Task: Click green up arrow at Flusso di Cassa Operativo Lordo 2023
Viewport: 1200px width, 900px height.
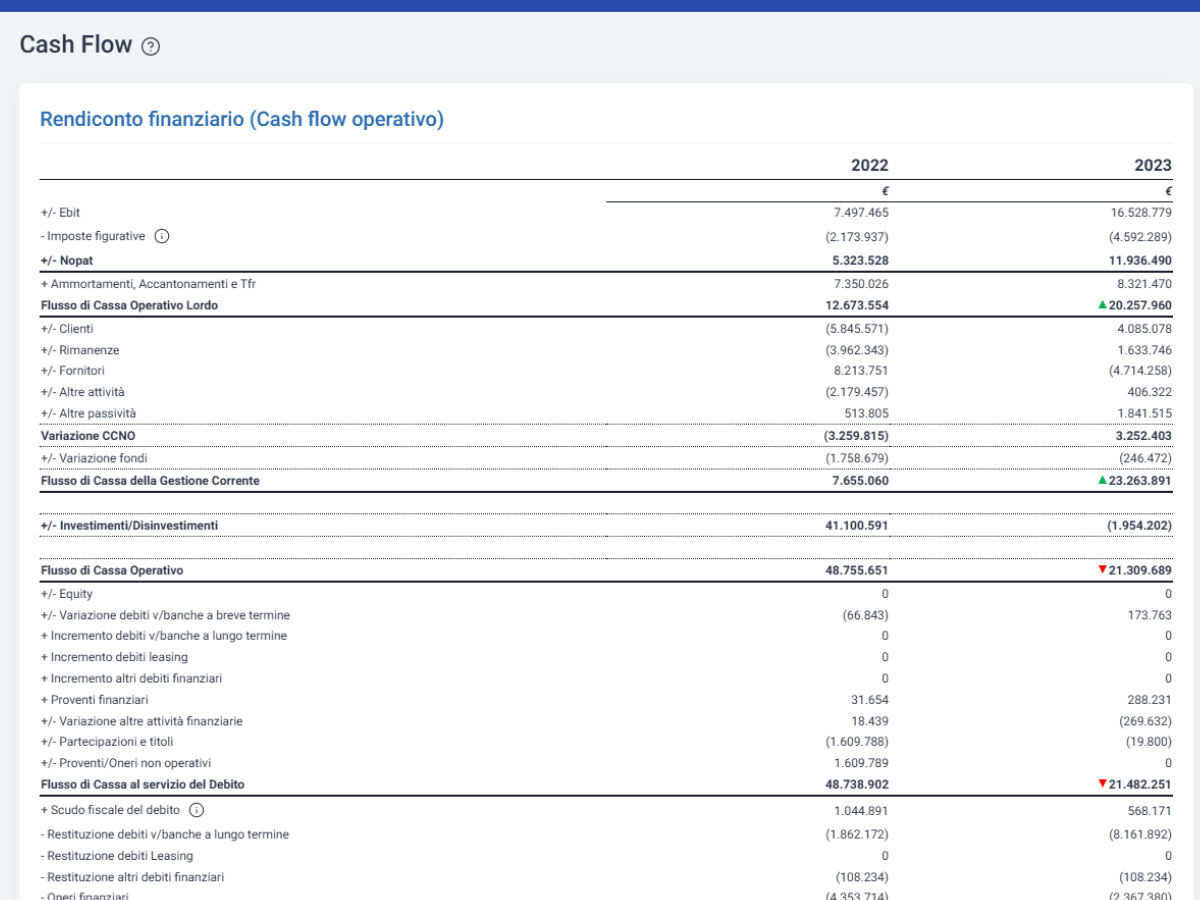Action: pos(1102,305)
